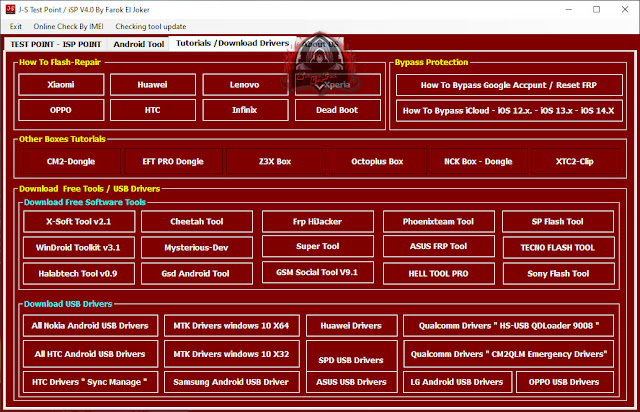Viewport: 640px width, 412px height.
Task: Switch to TEST POINT - ISP POINT tab
Action: [56, 44]
